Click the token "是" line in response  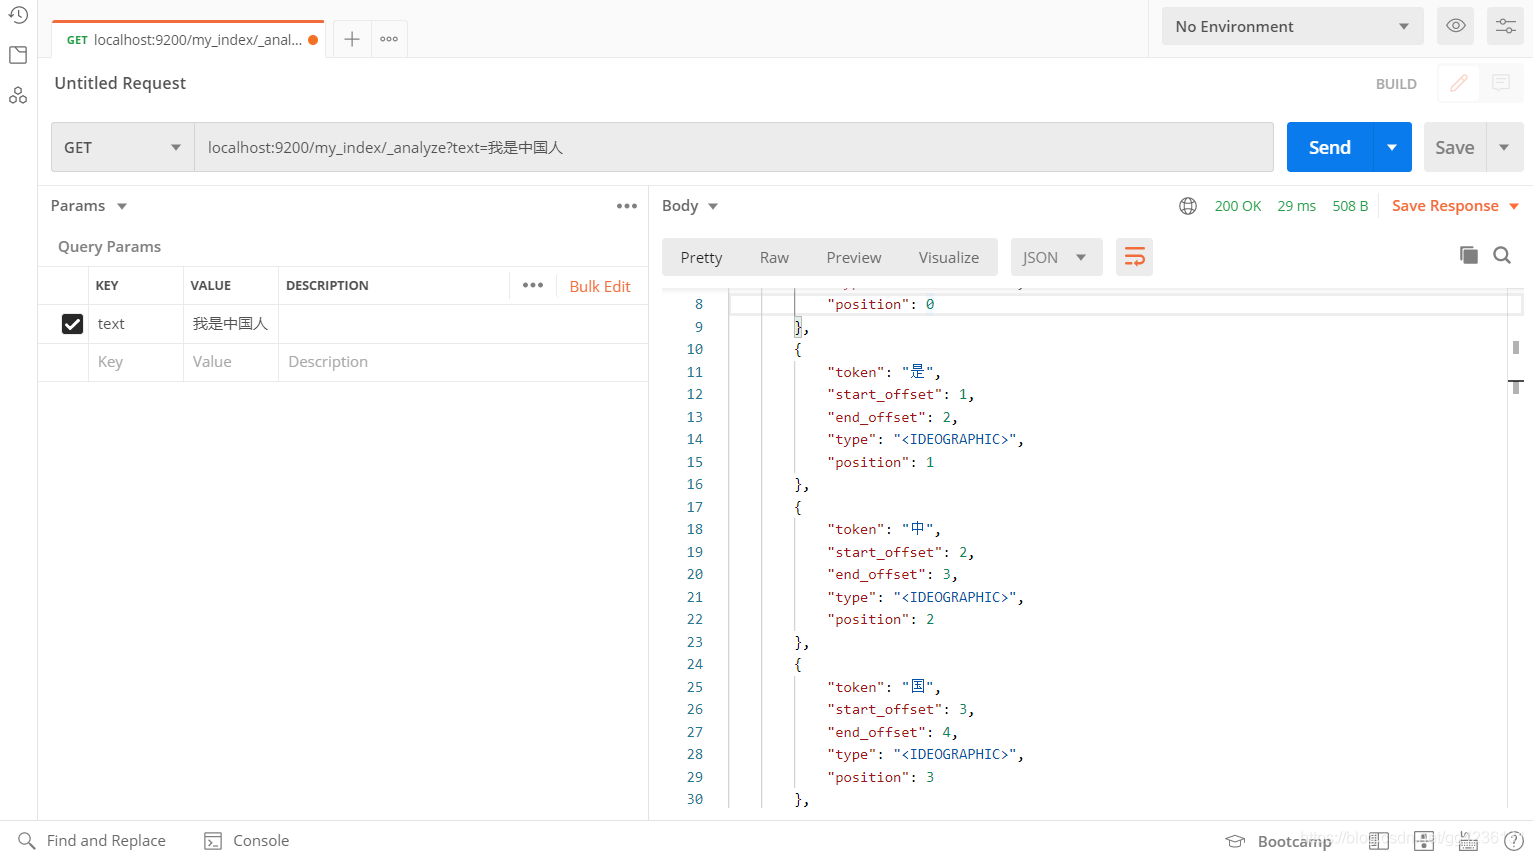[884, 372]
